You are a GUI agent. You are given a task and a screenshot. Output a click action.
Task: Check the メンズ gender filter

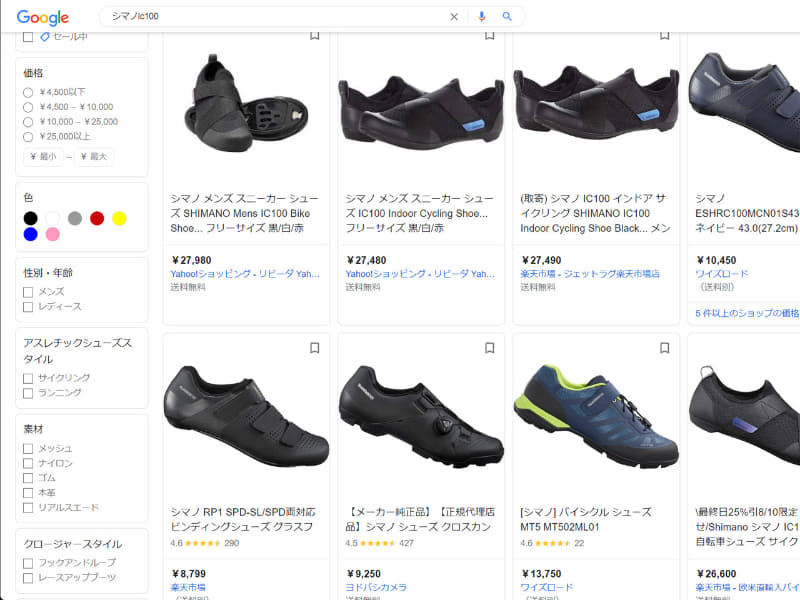pos(28,291)
